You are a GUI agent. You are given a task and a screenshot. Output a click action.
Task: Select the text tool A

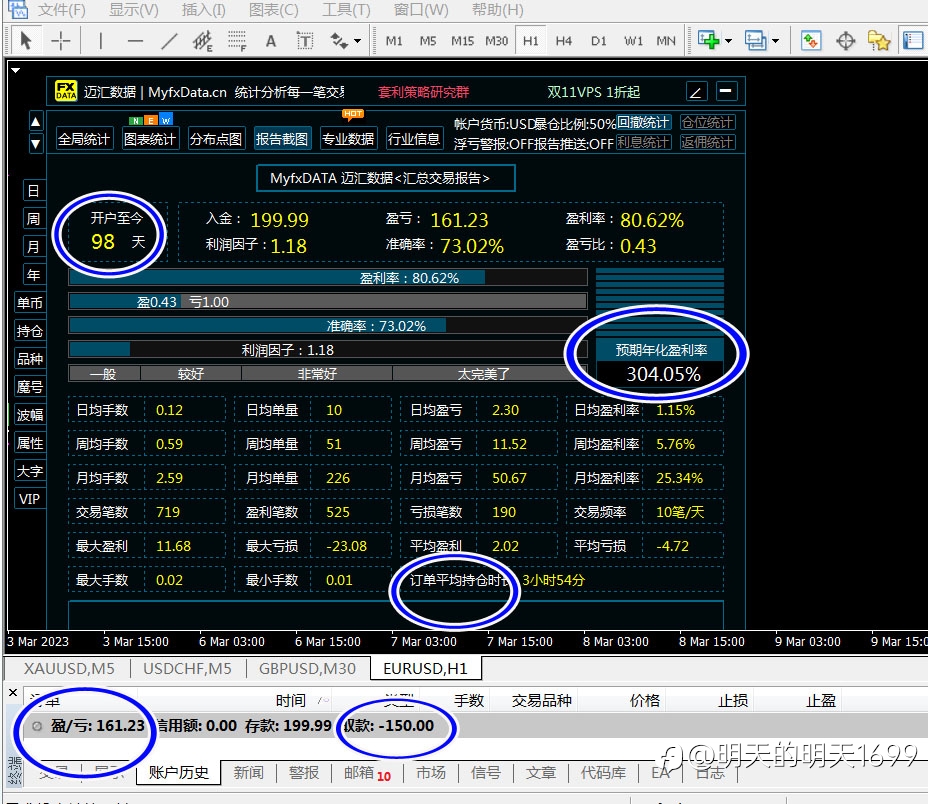[270, 41]
